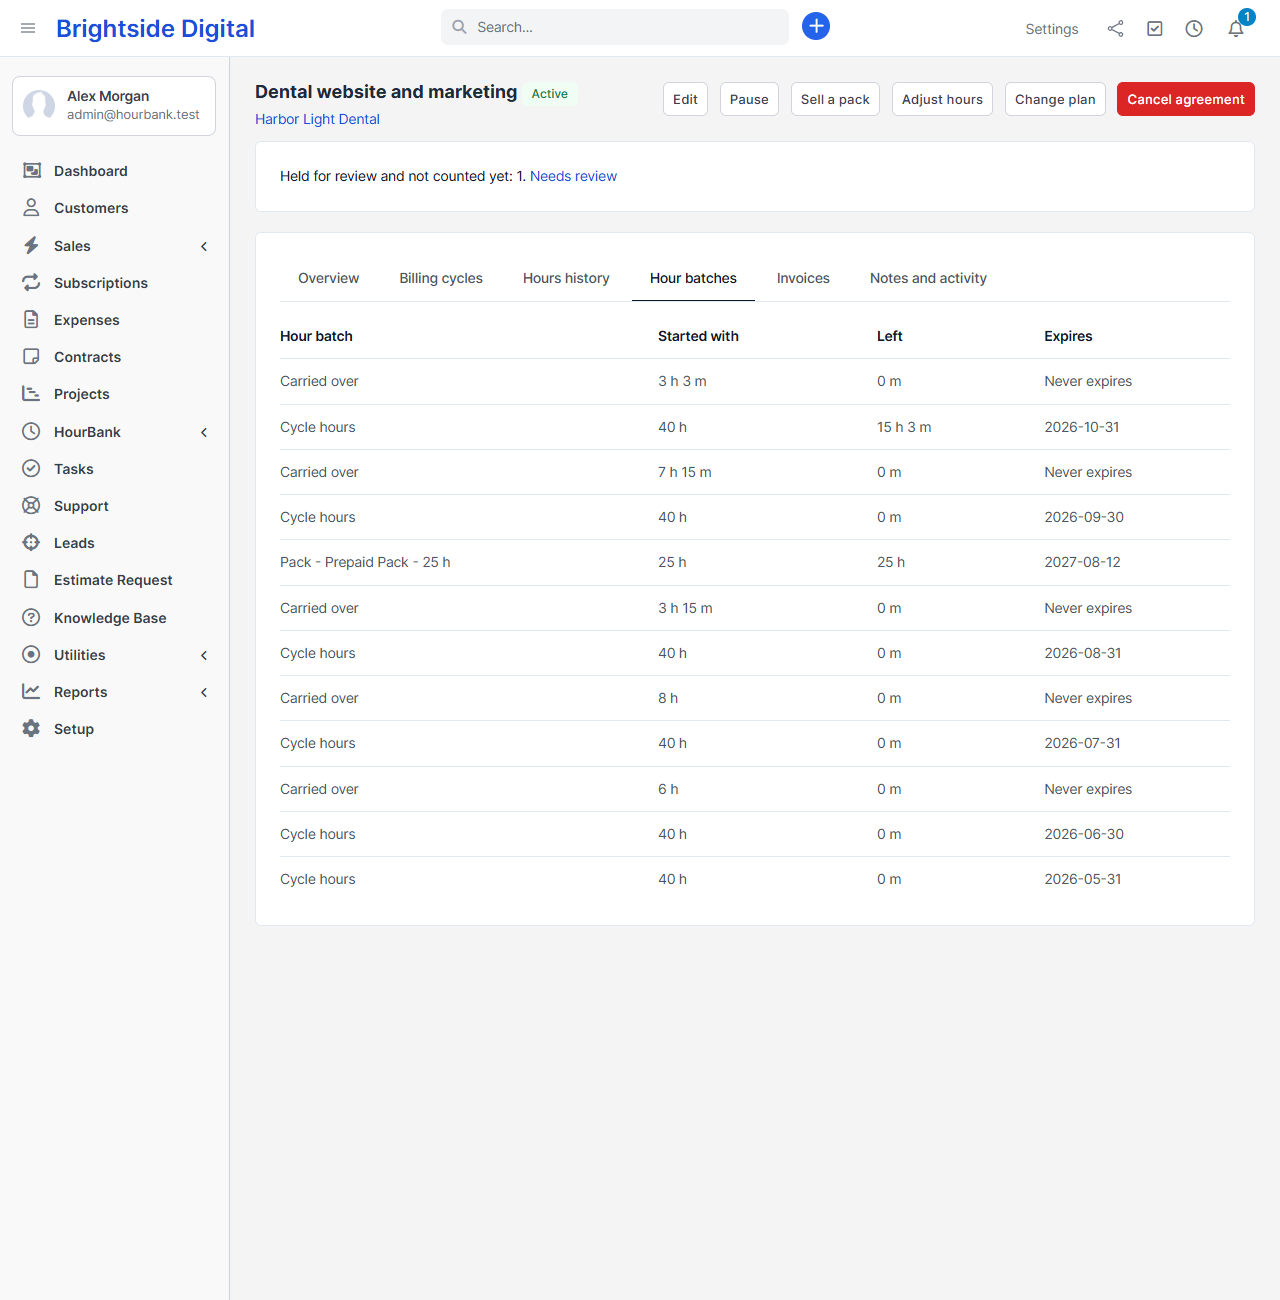This screenshot has height=1300, width=1280.
Task: Switch to the Hours history tab
Action: (566, 278)
